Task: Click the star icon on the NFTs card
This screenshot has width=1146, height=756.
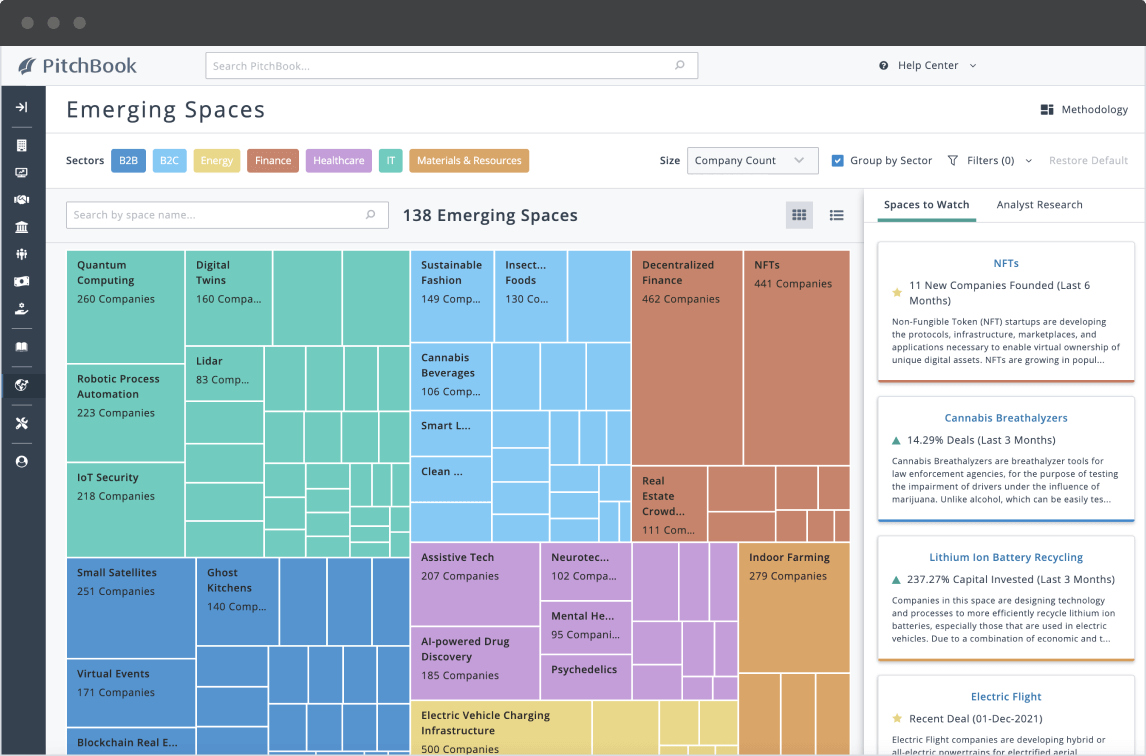Action: (x=897, y=292)
